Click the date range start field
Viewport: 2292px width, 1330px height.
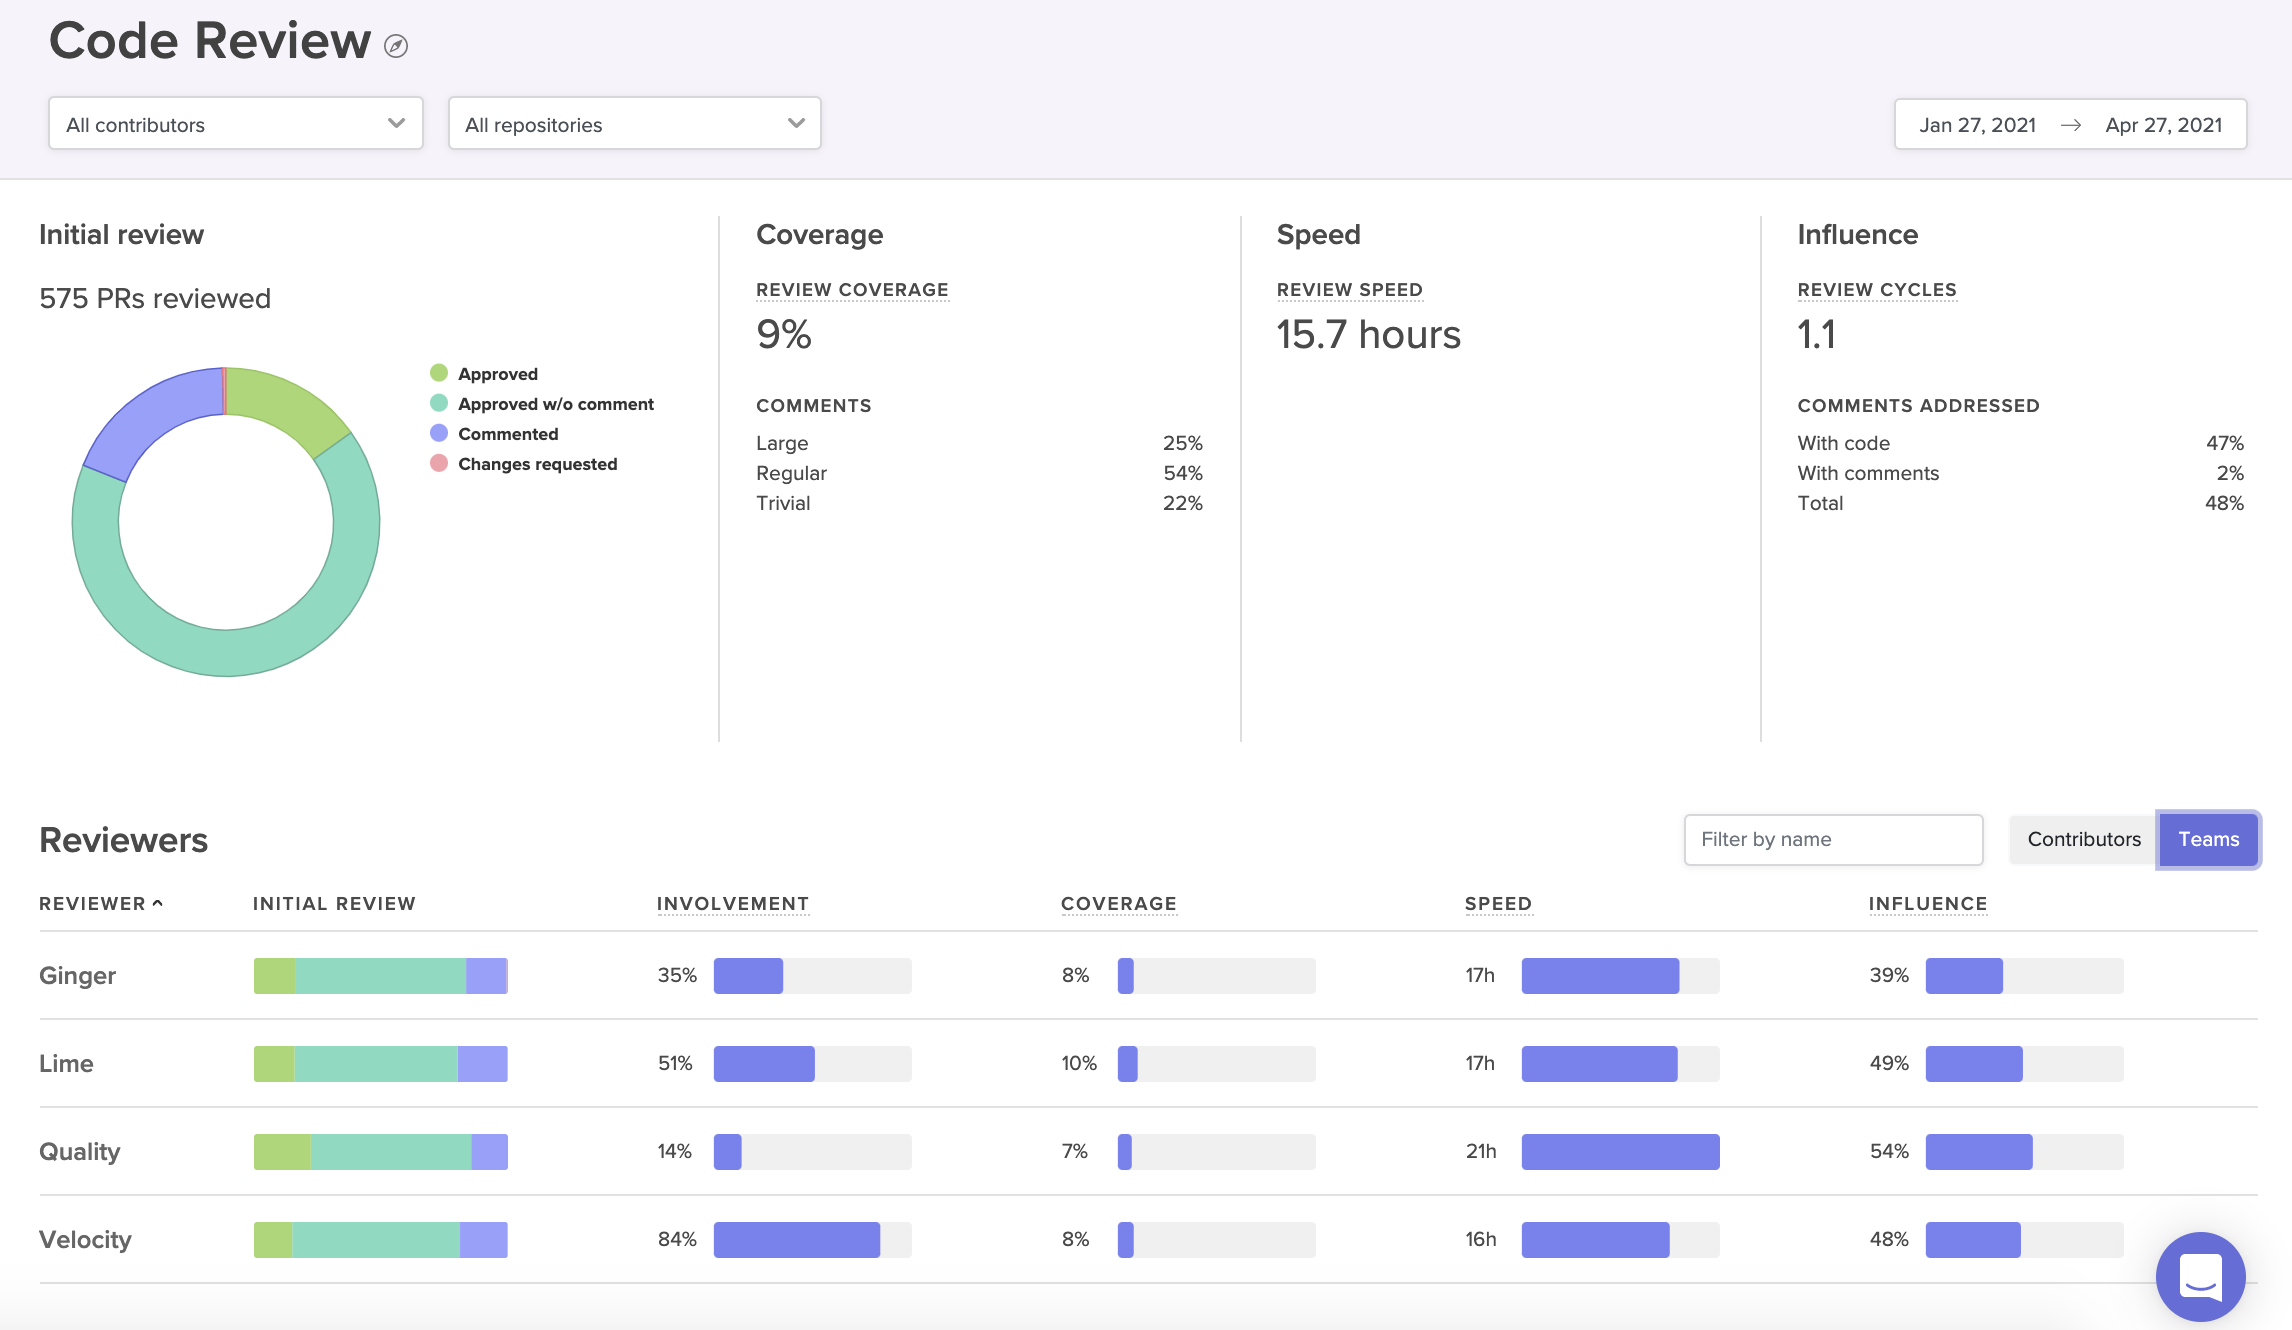(x=1979, y=124)
